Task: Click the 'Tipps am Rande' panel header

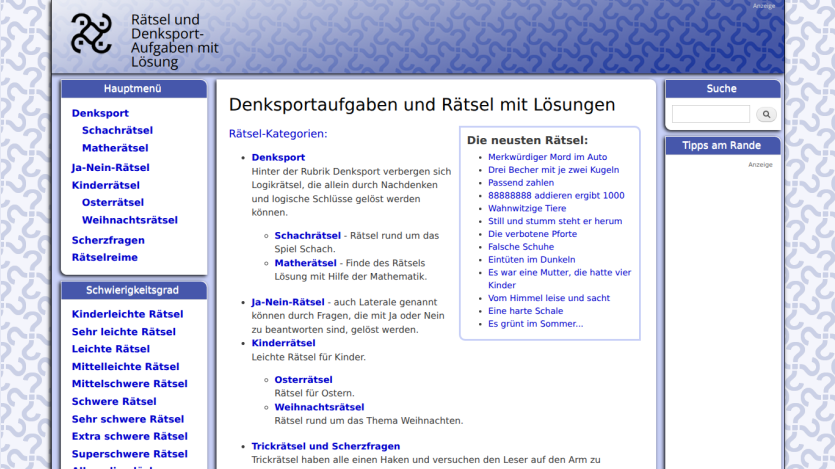Action: (x=722, y=145)
